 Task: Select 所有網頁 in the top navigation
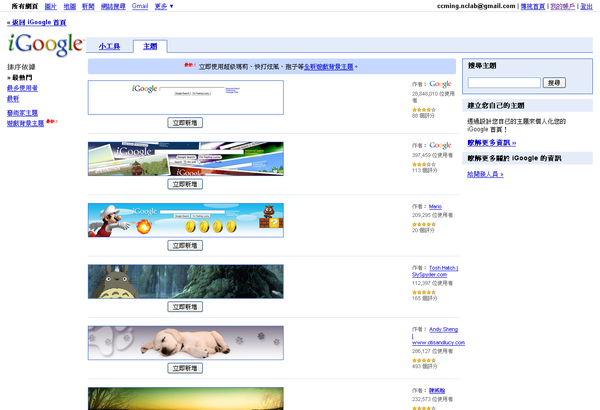(x=24, y=6)
